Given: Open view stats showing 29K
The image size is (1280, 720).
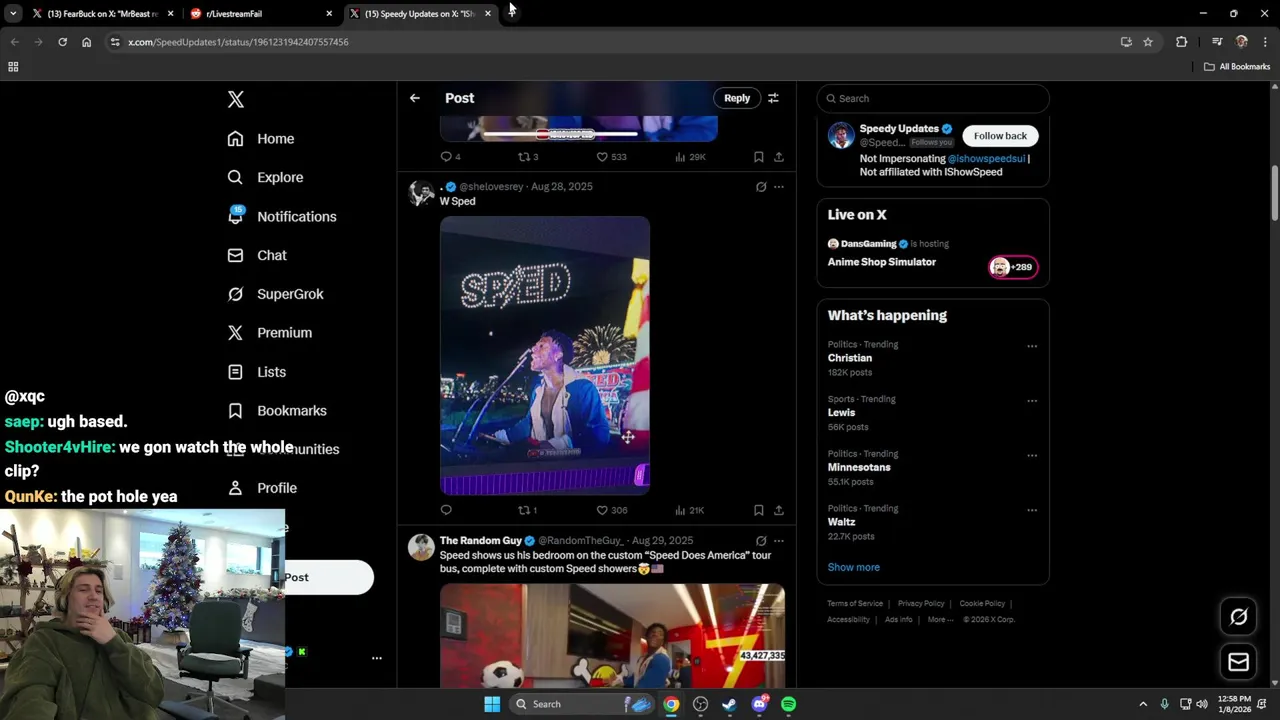Looking at the screenshot, I should (690, 157).
